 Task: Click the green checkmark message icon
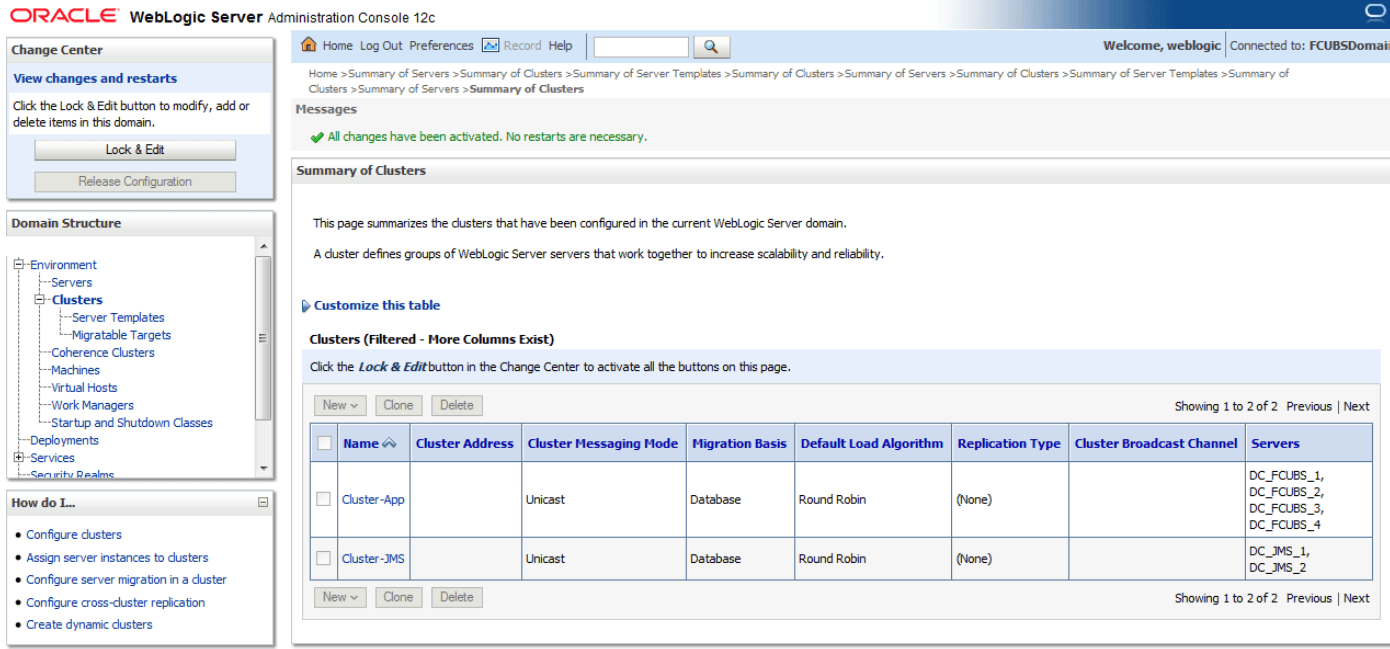[x=316, y=133]
